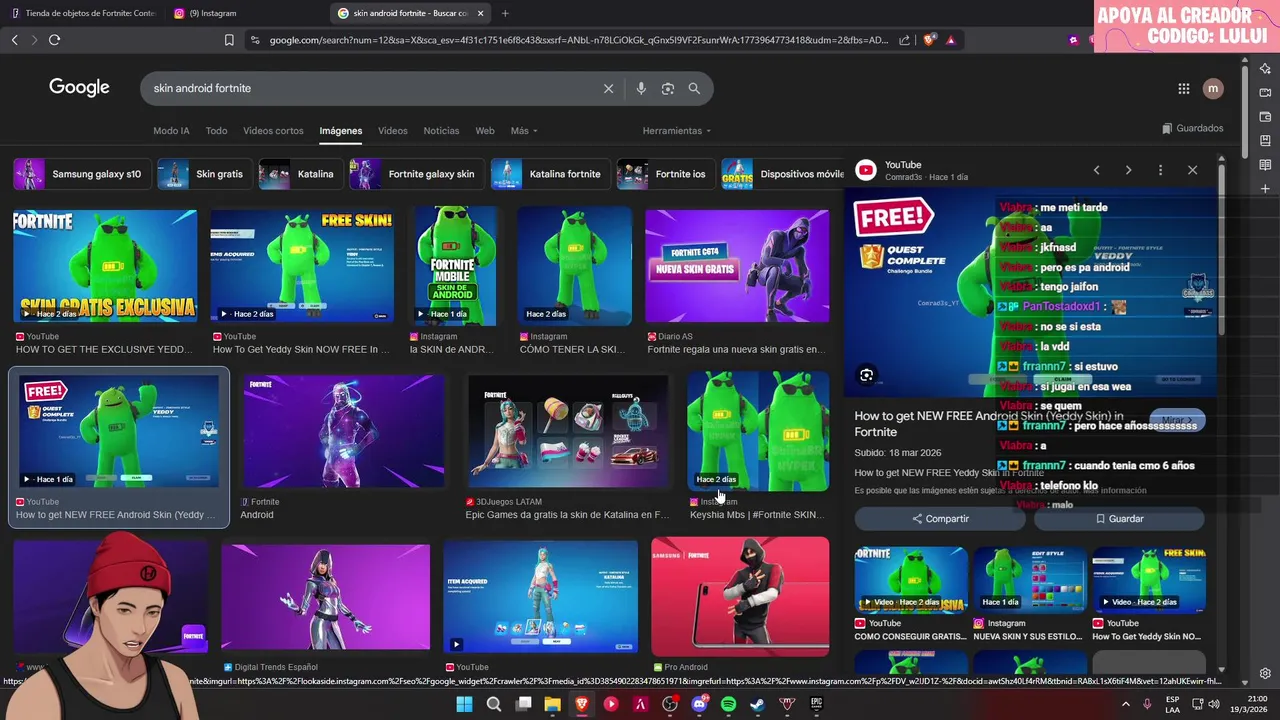Open Brave Rewards triangle icon
This screenshot has height=720, width=1280.
pos(950,40)
